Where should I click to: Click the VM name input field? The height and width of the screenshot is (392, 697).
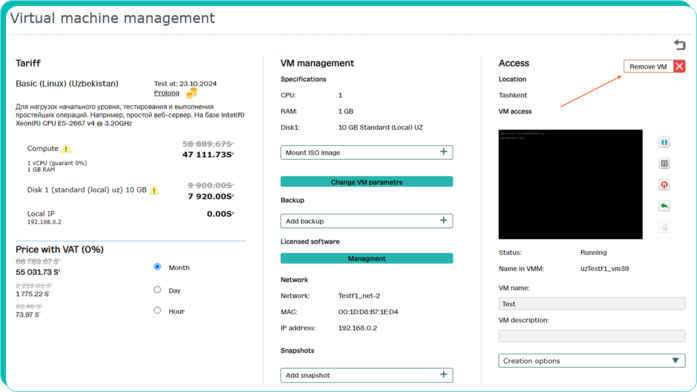(x=592, y=304)
